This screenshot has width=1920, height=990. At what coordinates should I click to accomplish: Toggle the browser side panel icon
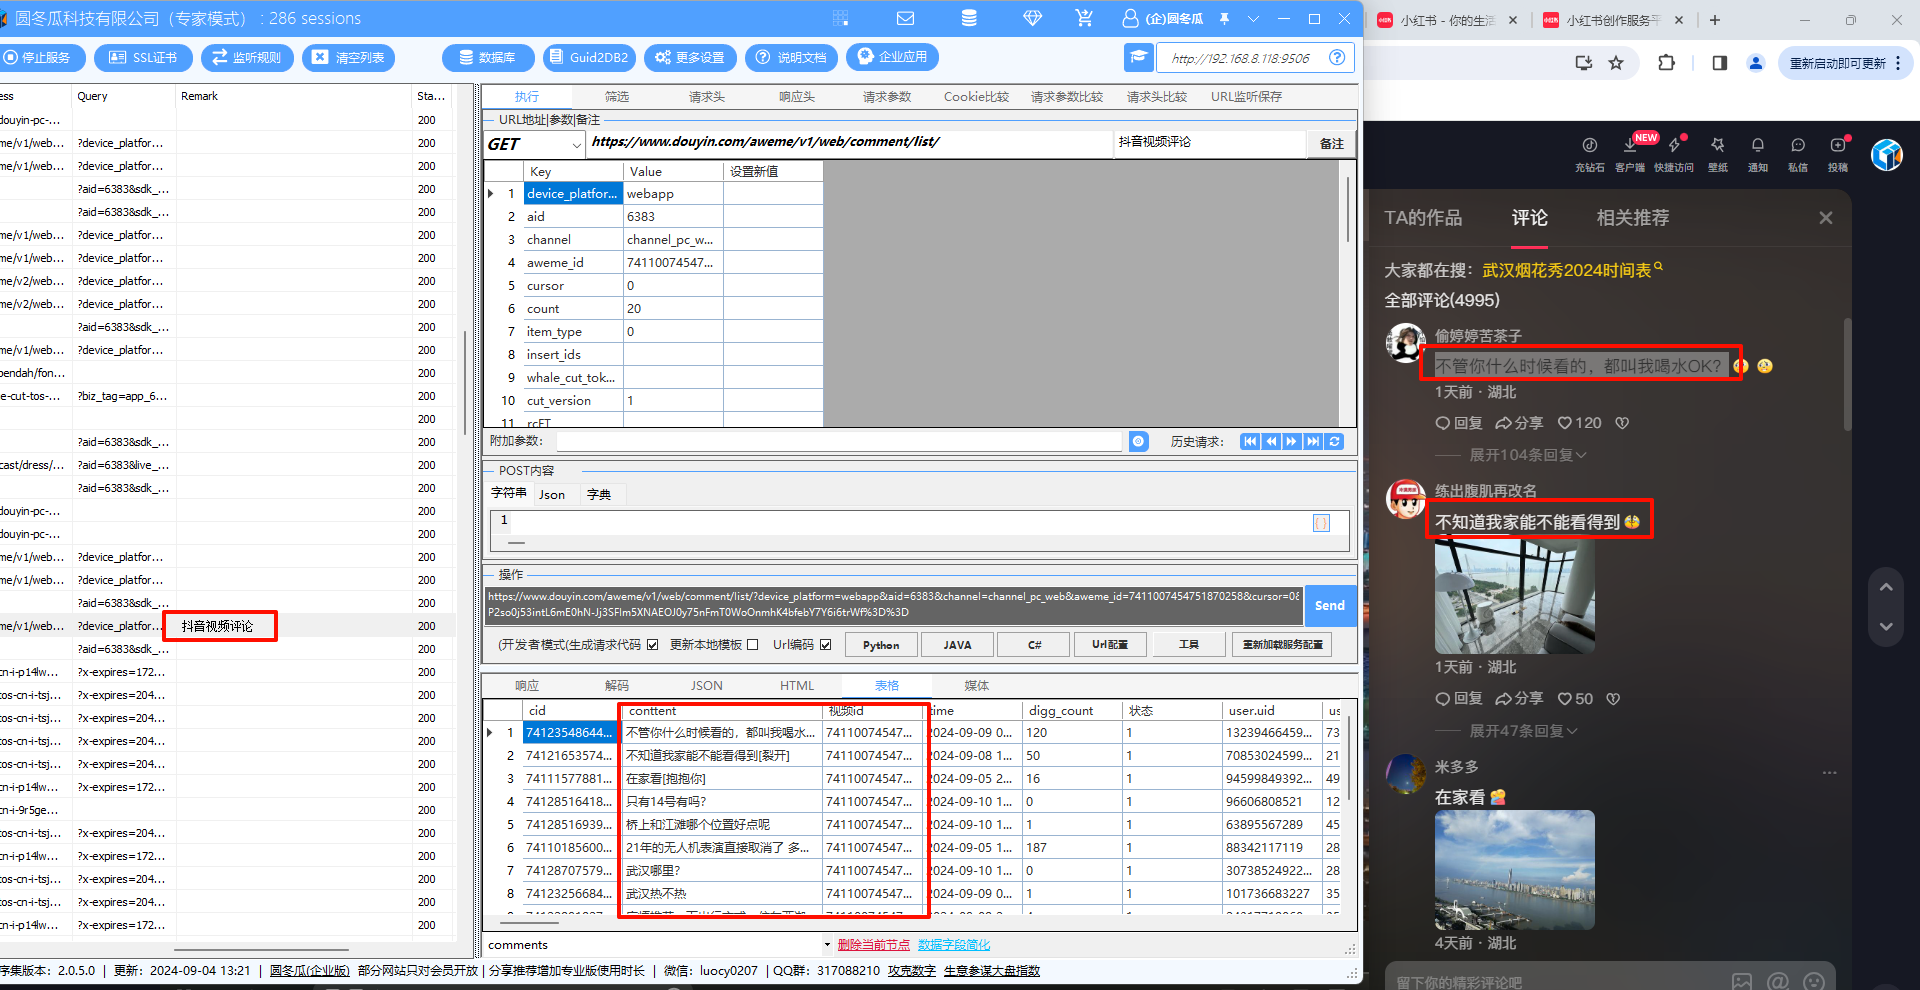pyautogui.click(x=1720, y=63)
